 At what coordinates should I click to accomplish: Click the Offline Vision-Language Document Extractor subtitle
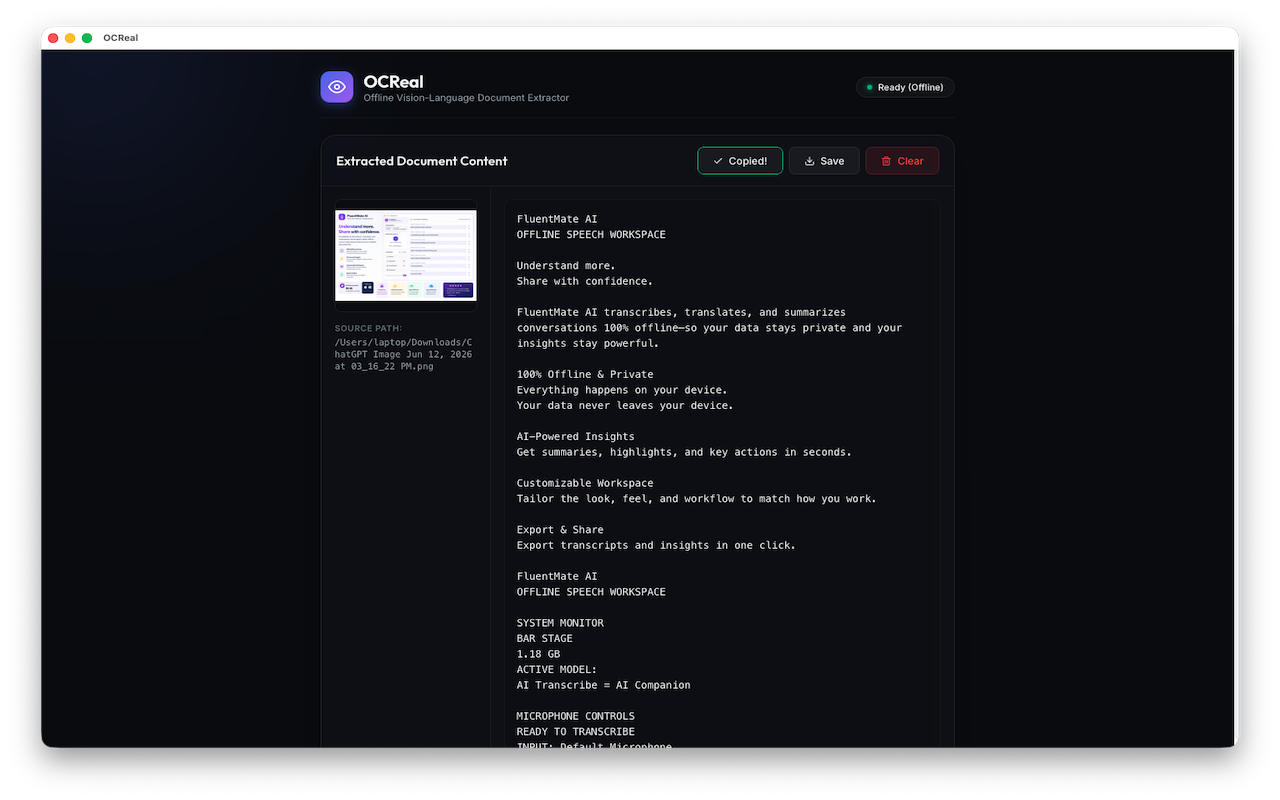[x=467, y=98]
